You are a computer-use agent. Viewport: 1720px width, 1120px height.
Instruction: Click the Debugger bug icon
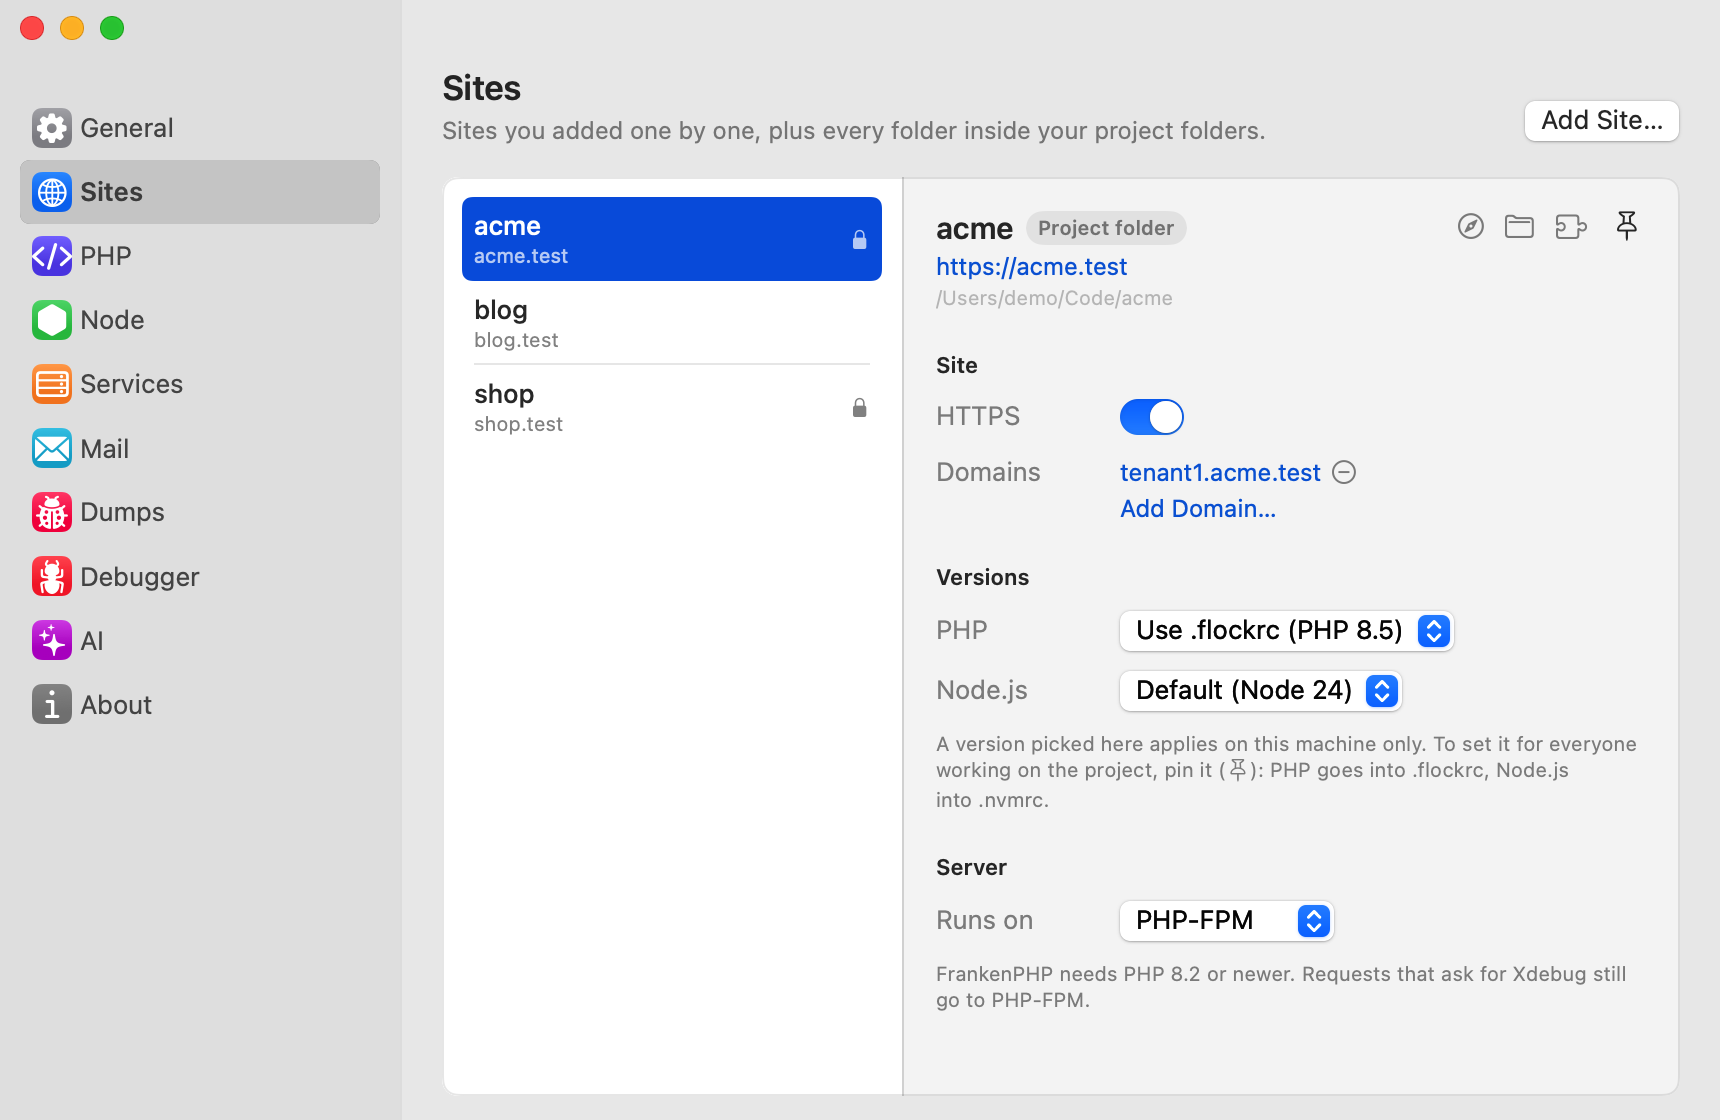(51, 576)
